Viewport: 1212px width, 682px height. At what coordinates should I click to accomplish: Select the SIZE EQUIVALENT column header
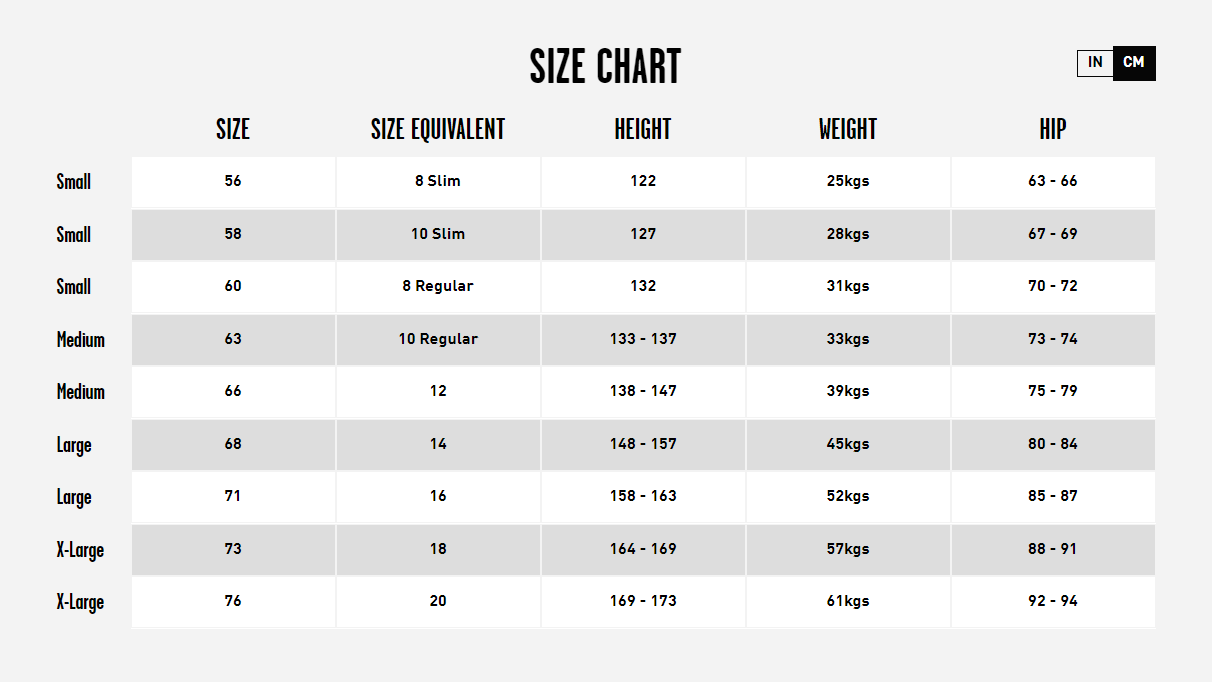(438, 129)
